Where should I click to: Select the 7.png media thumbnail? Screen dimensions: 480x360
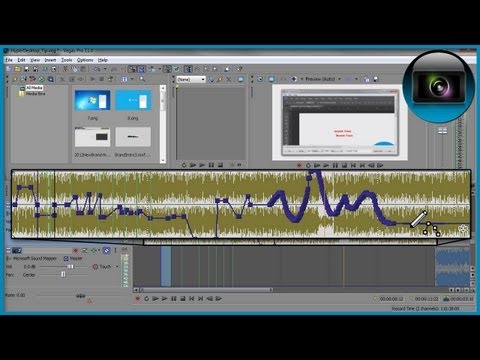click(92, 100)
